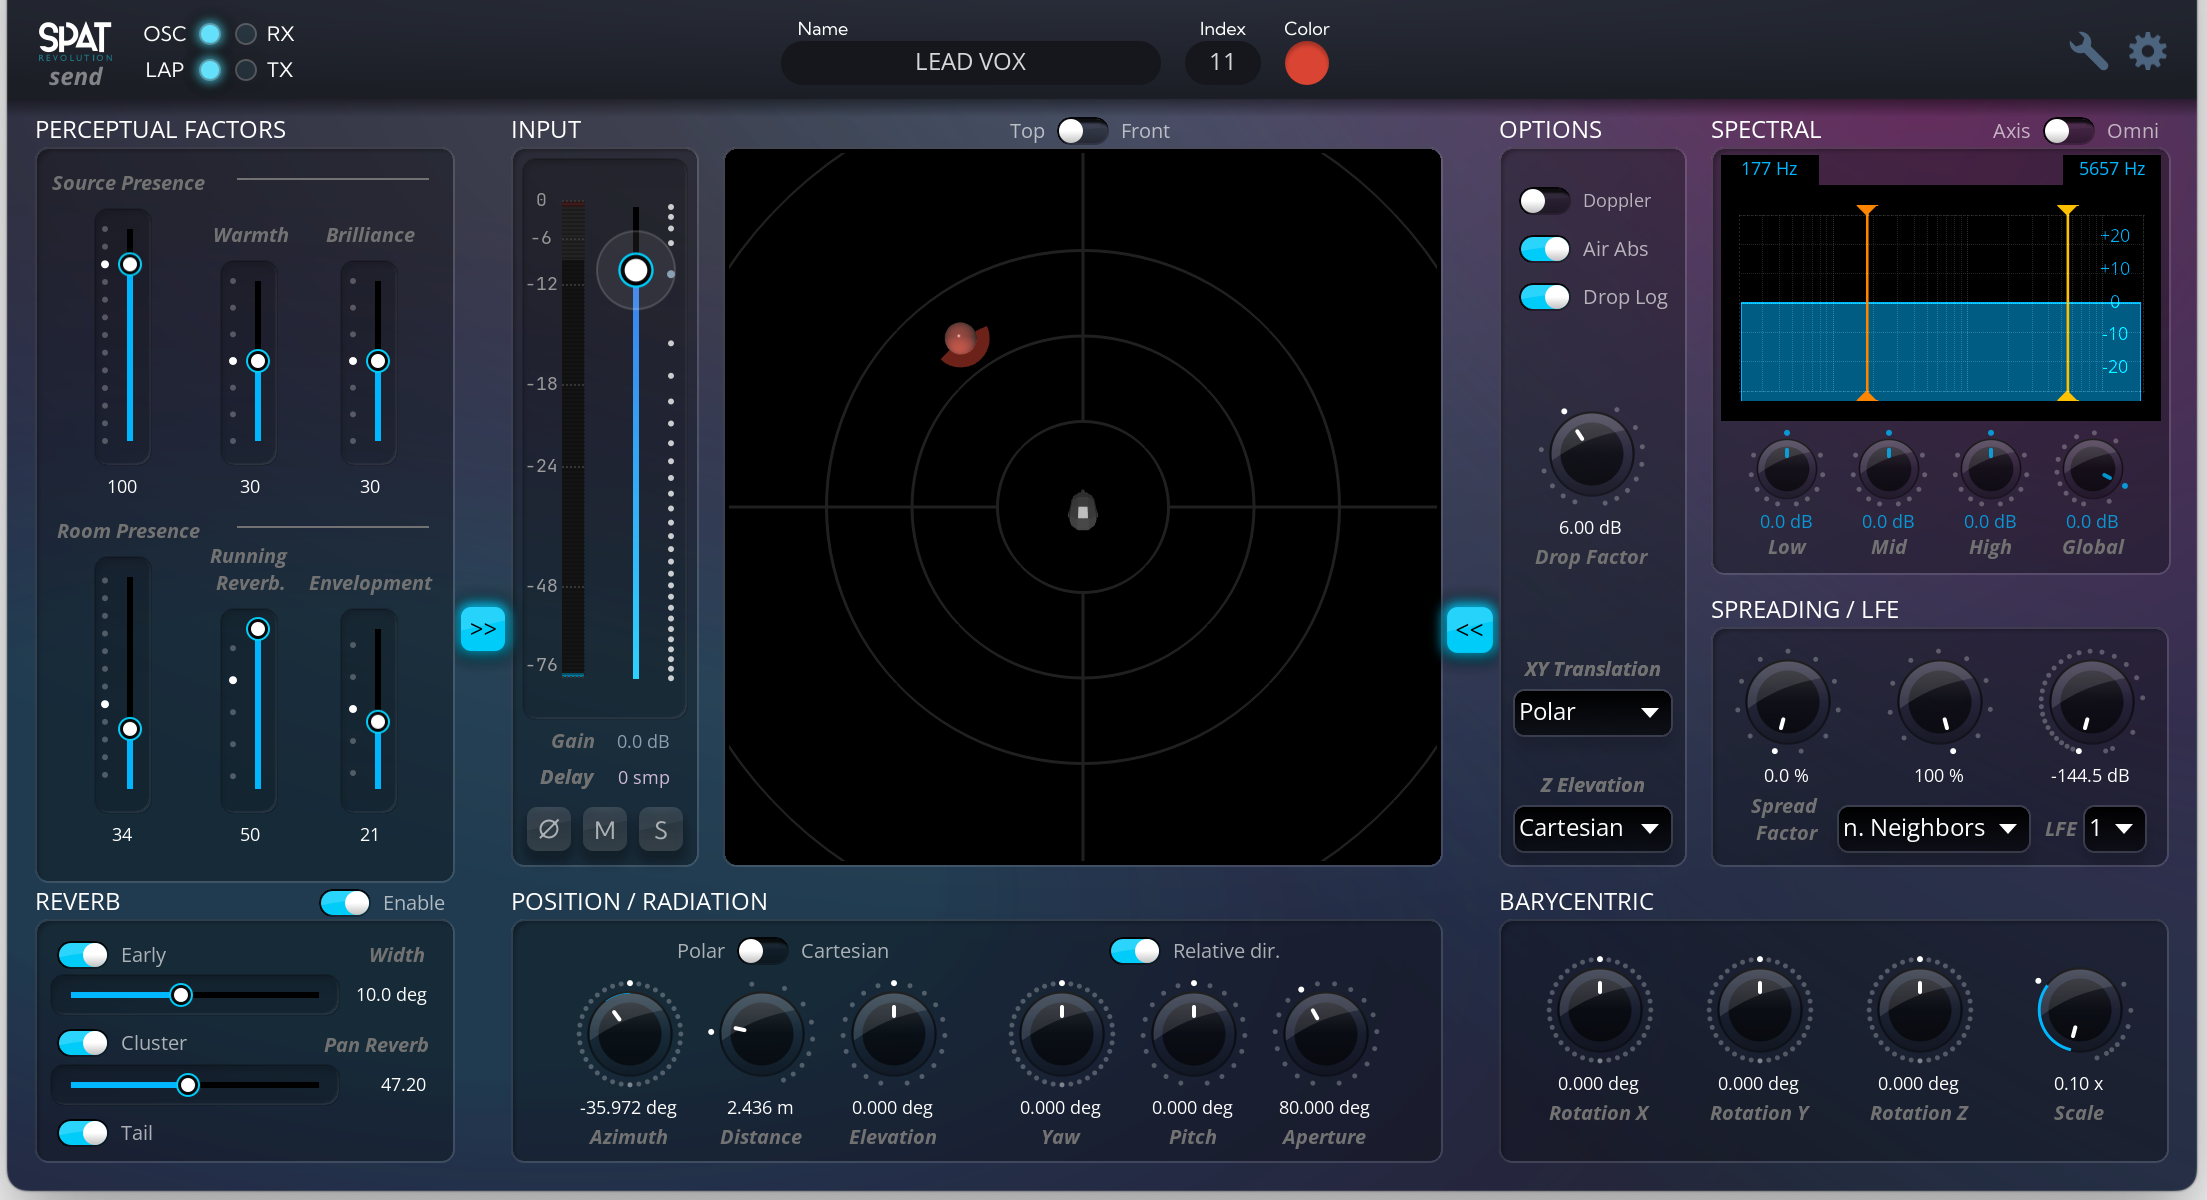Image resolution: width=2207 pixels, height=1200 pixels.
Task: Open the Z Elevation Cartesian dropdown
Action: coord(1591,828)
